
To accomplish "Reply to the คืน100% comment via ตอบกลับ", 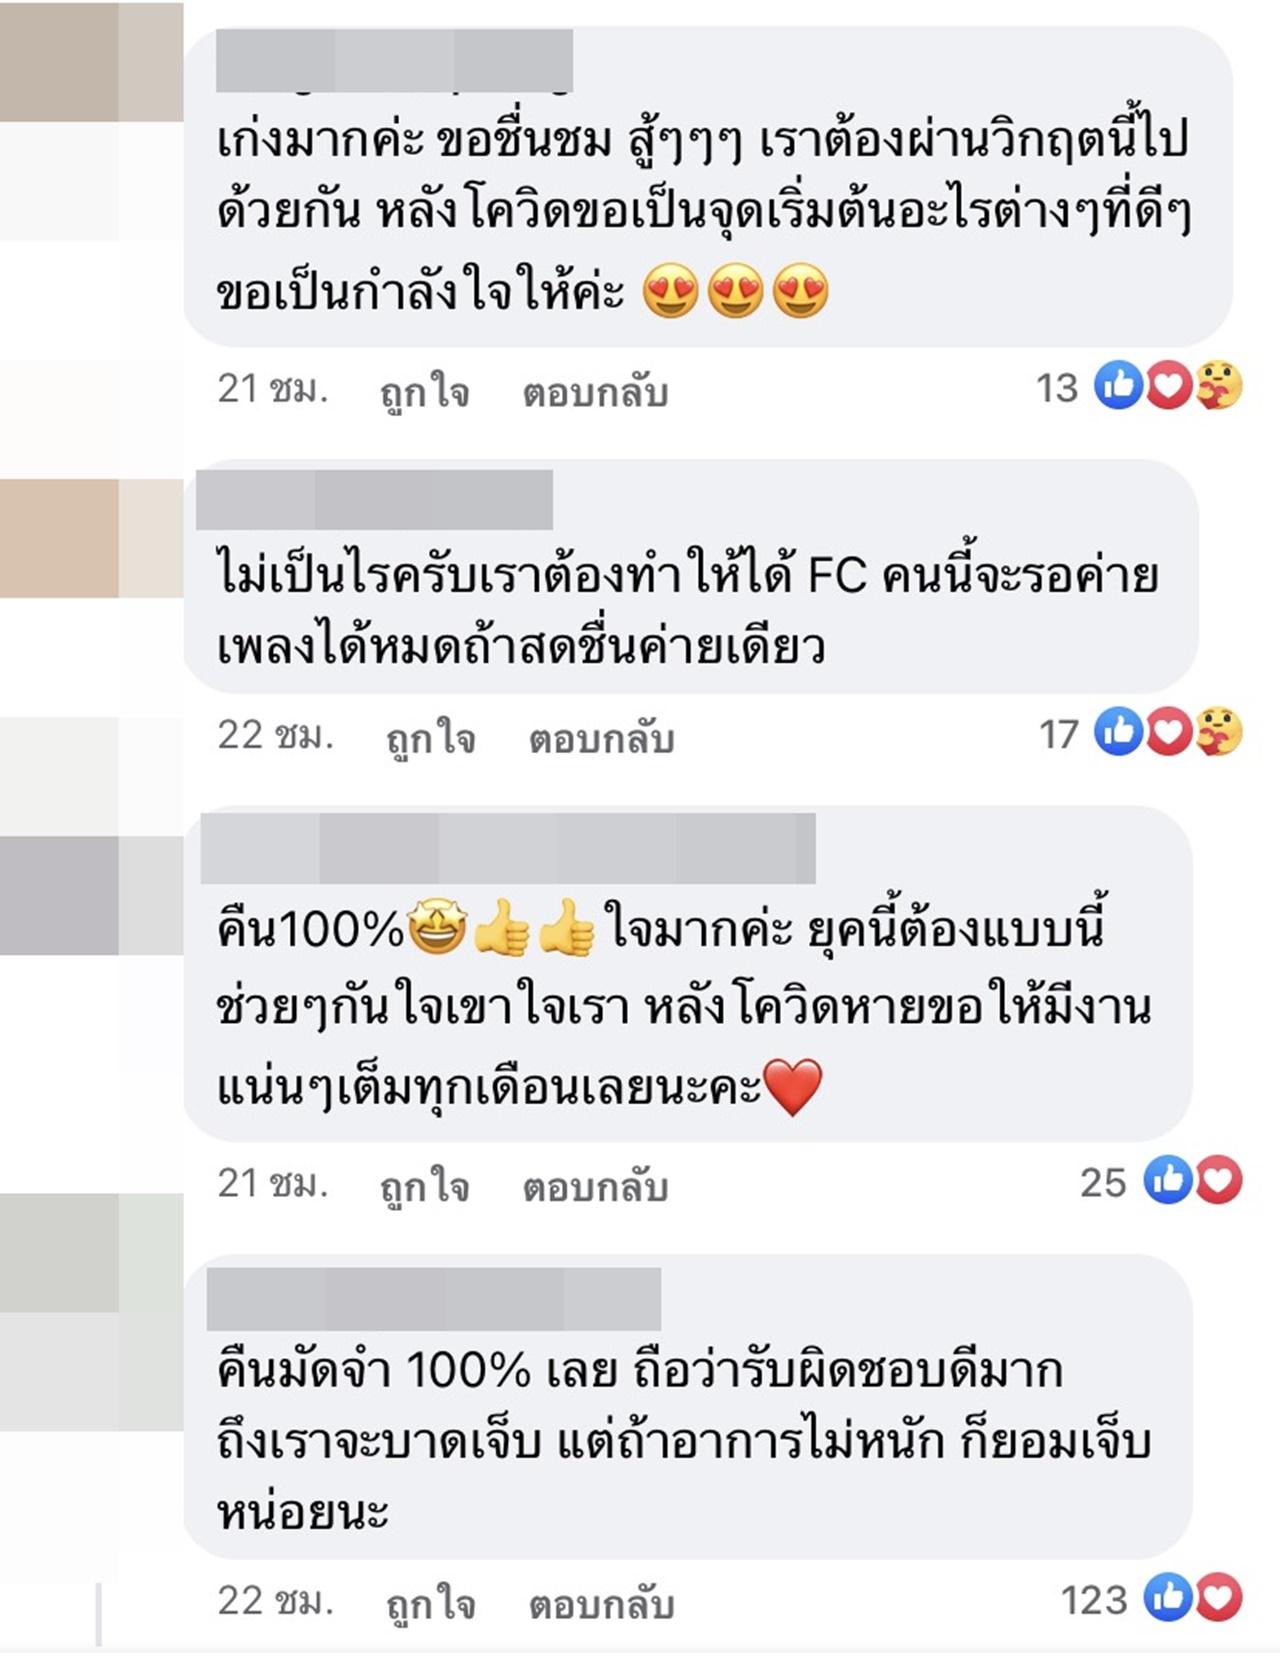I will 595,1186.
